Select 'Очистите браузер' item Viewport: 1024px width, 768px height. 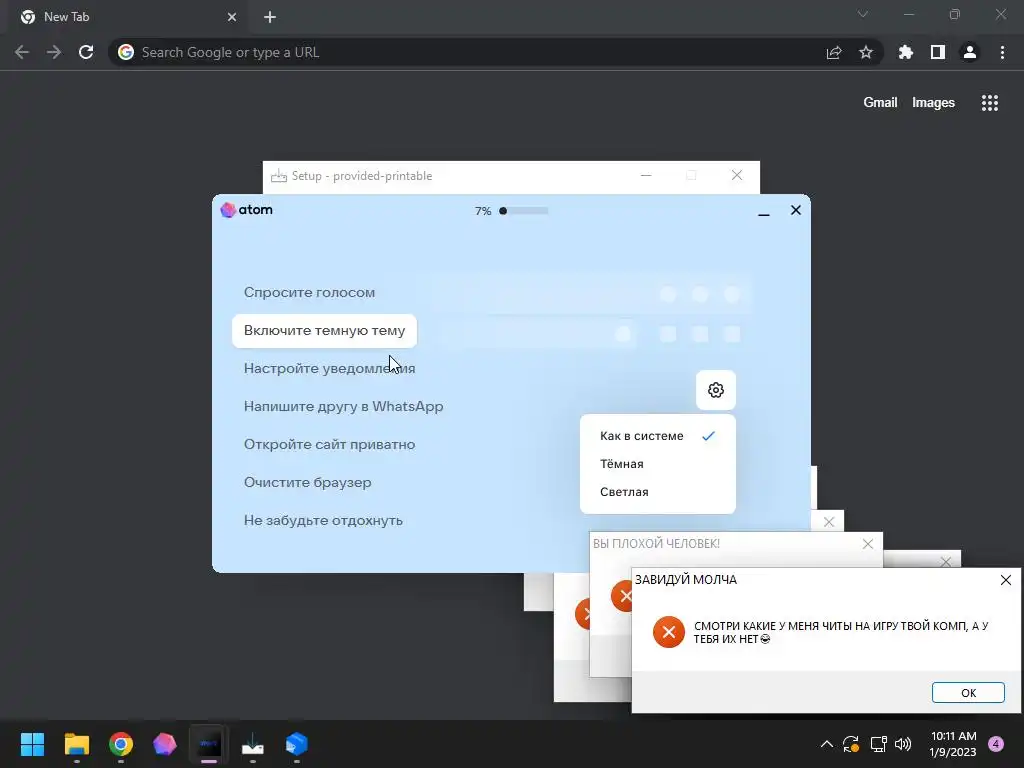pyautogui.click(x=308, y=482)
